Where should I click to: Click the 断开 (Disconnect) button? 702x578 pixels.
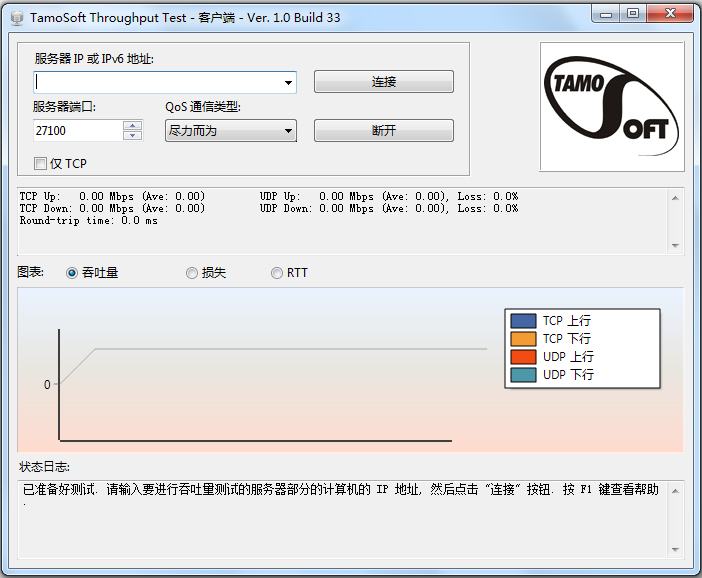pos(384,130)
